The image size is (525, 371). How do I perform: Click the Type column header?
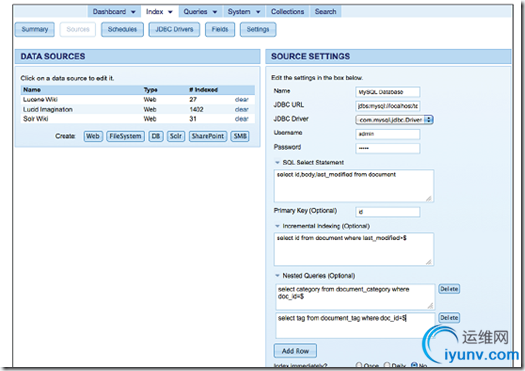150,90
